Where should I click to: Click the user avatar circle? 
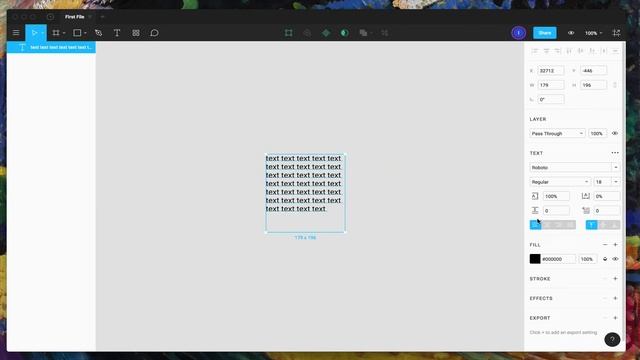518,33
